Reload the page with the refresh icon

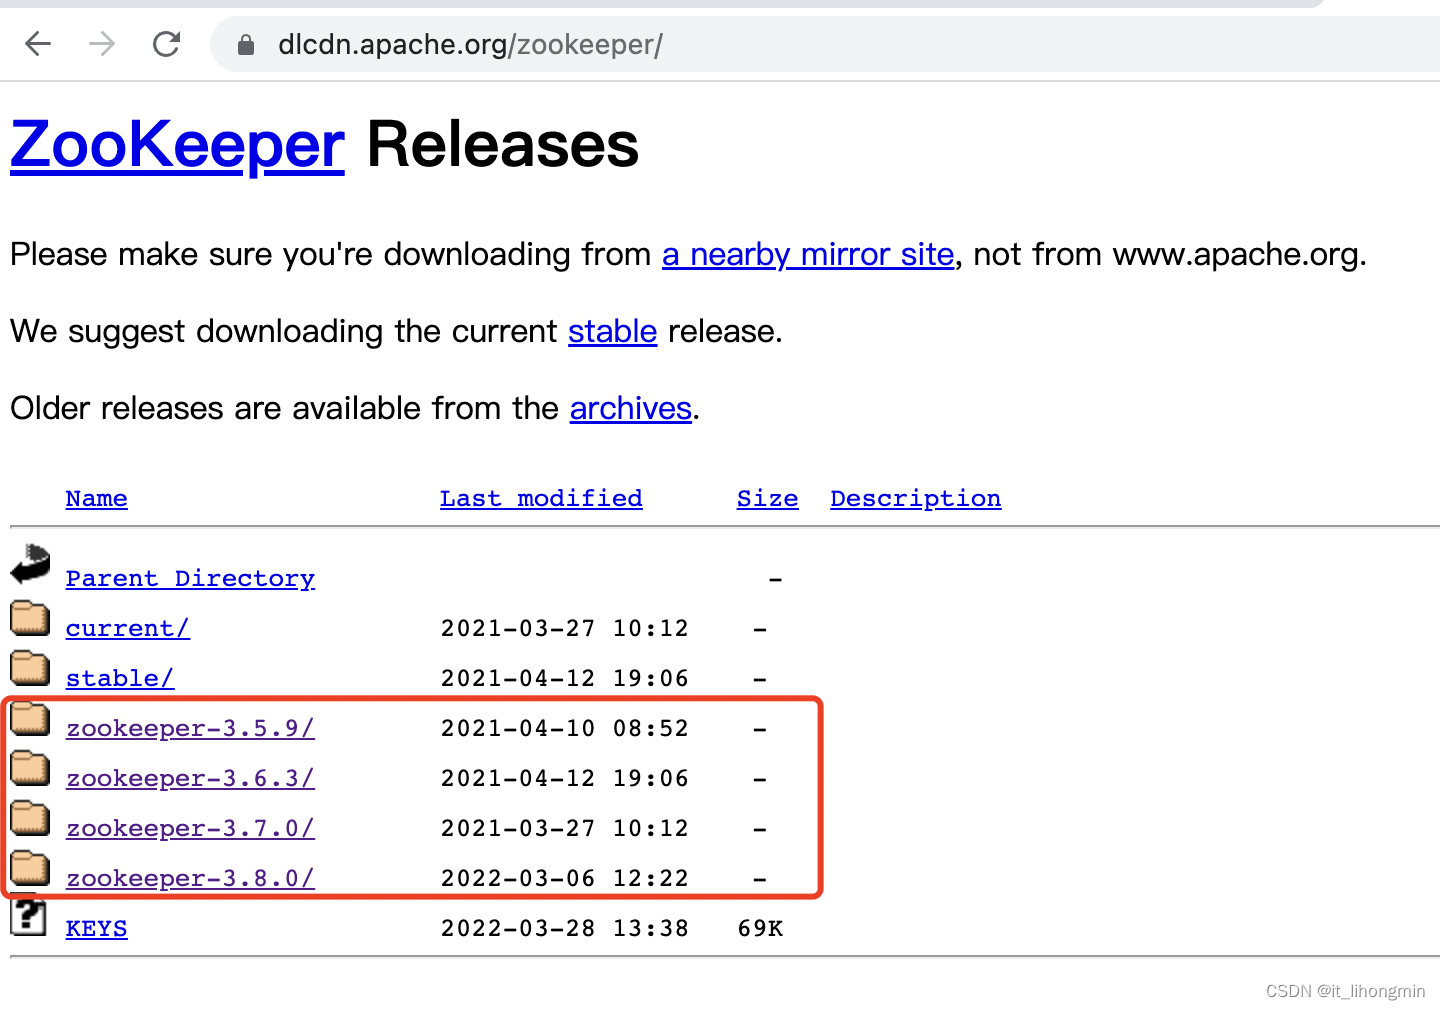[x=166, y=44]
